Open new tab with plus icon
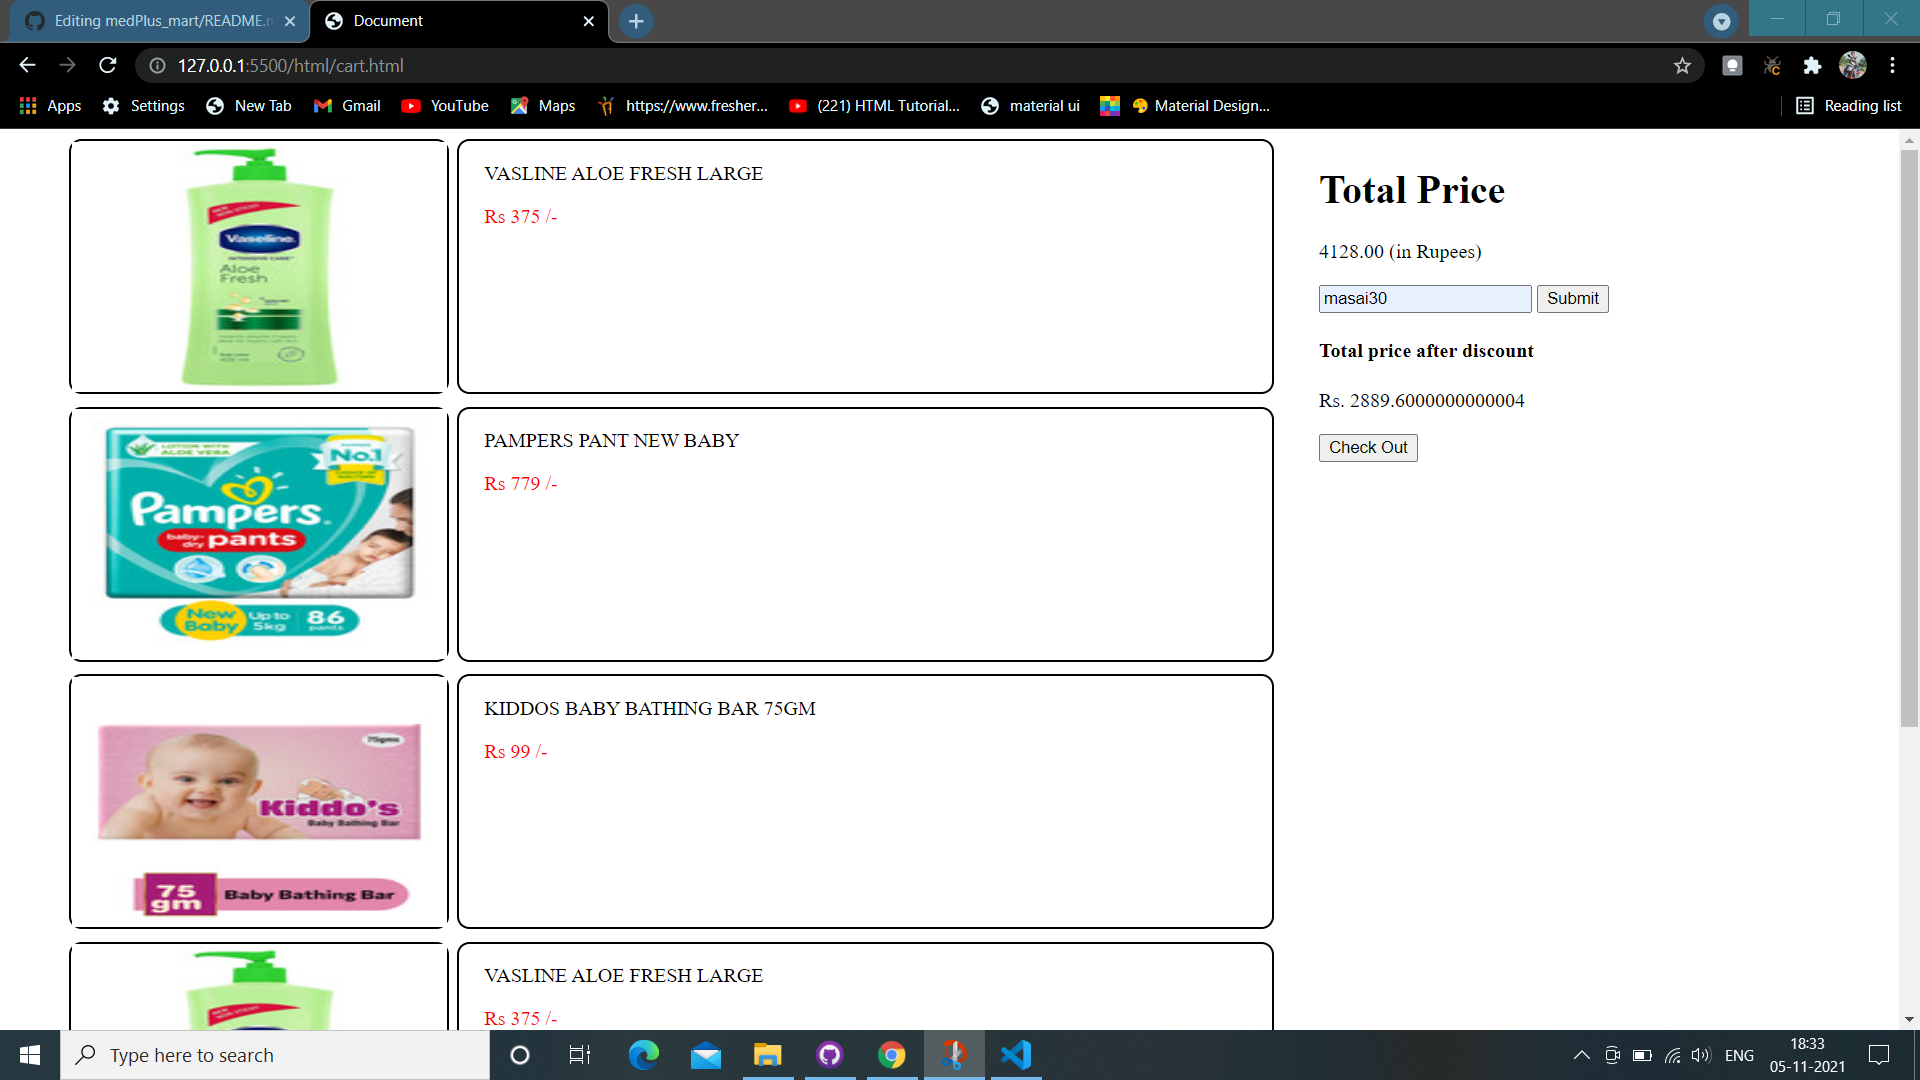The image size is (1920, 1080). [x=636, y=21]
